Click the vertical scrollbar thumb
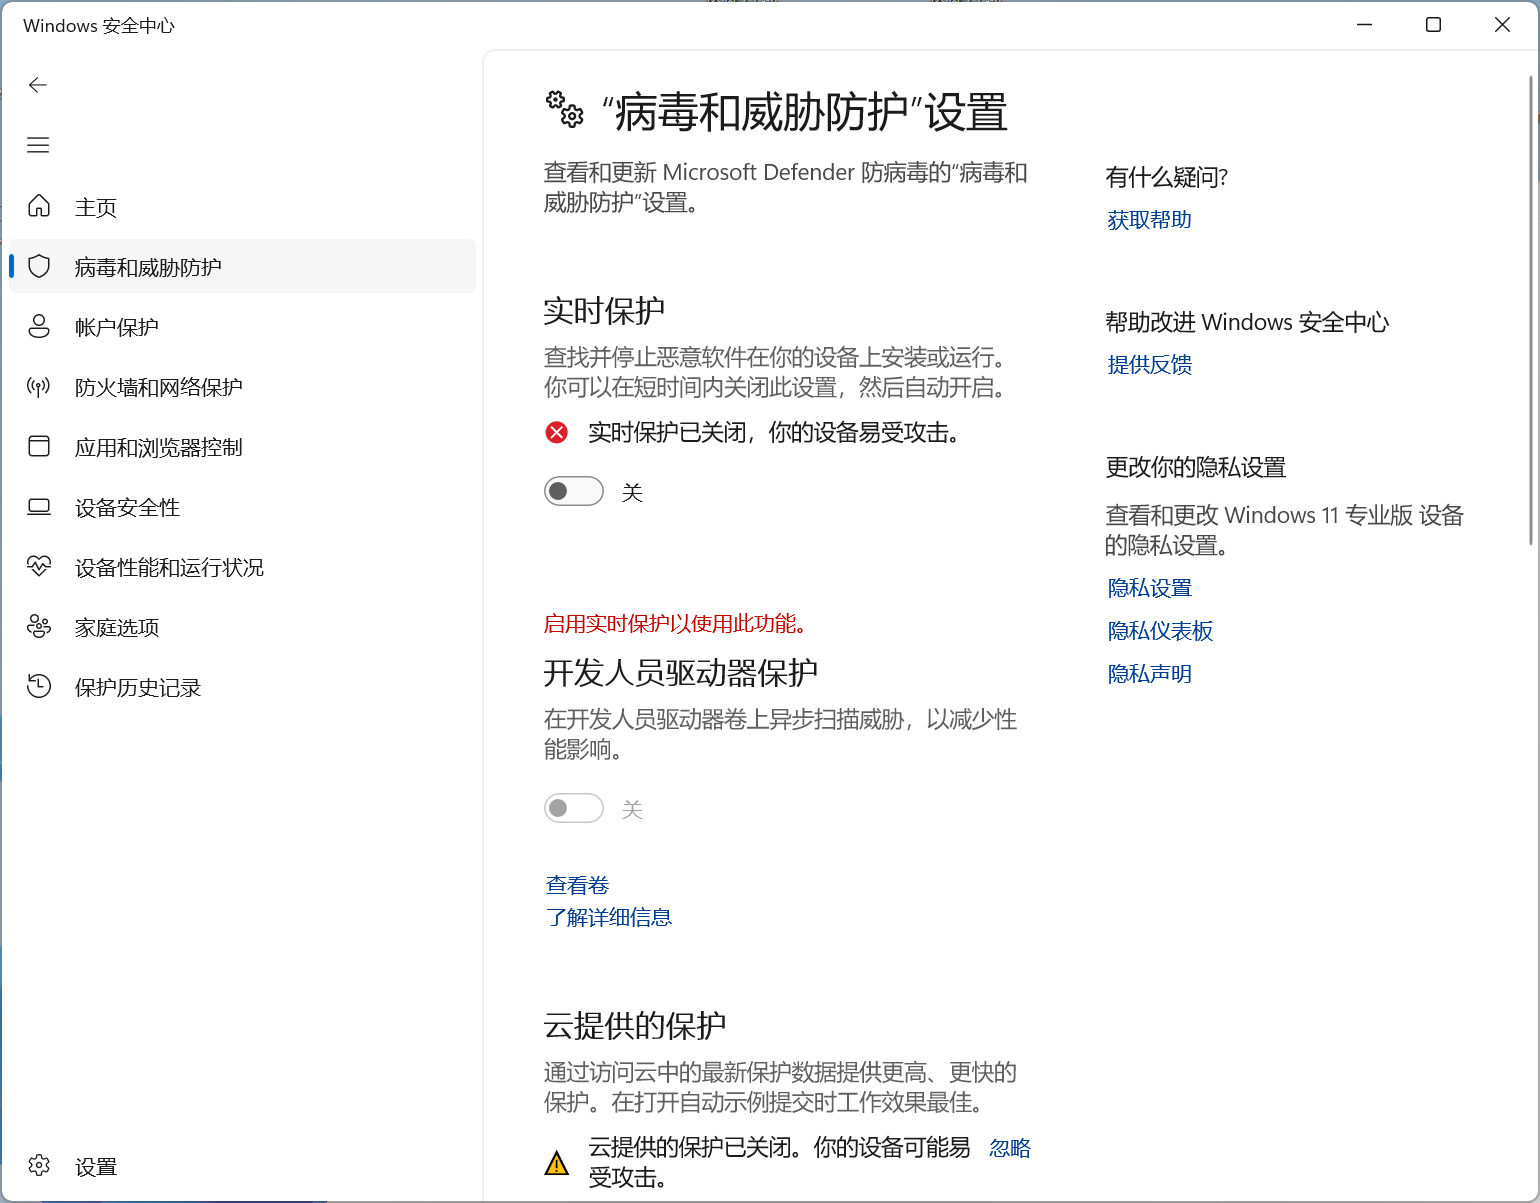The width and height of the screenshot is (1540, 1203). [1531, 310]
